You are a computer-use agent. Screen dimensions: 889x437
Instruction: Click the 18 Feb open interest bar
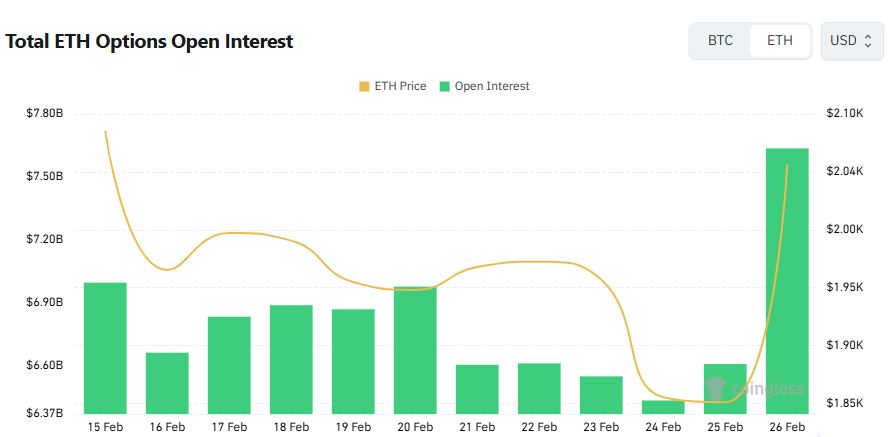[x=291, y=358]
